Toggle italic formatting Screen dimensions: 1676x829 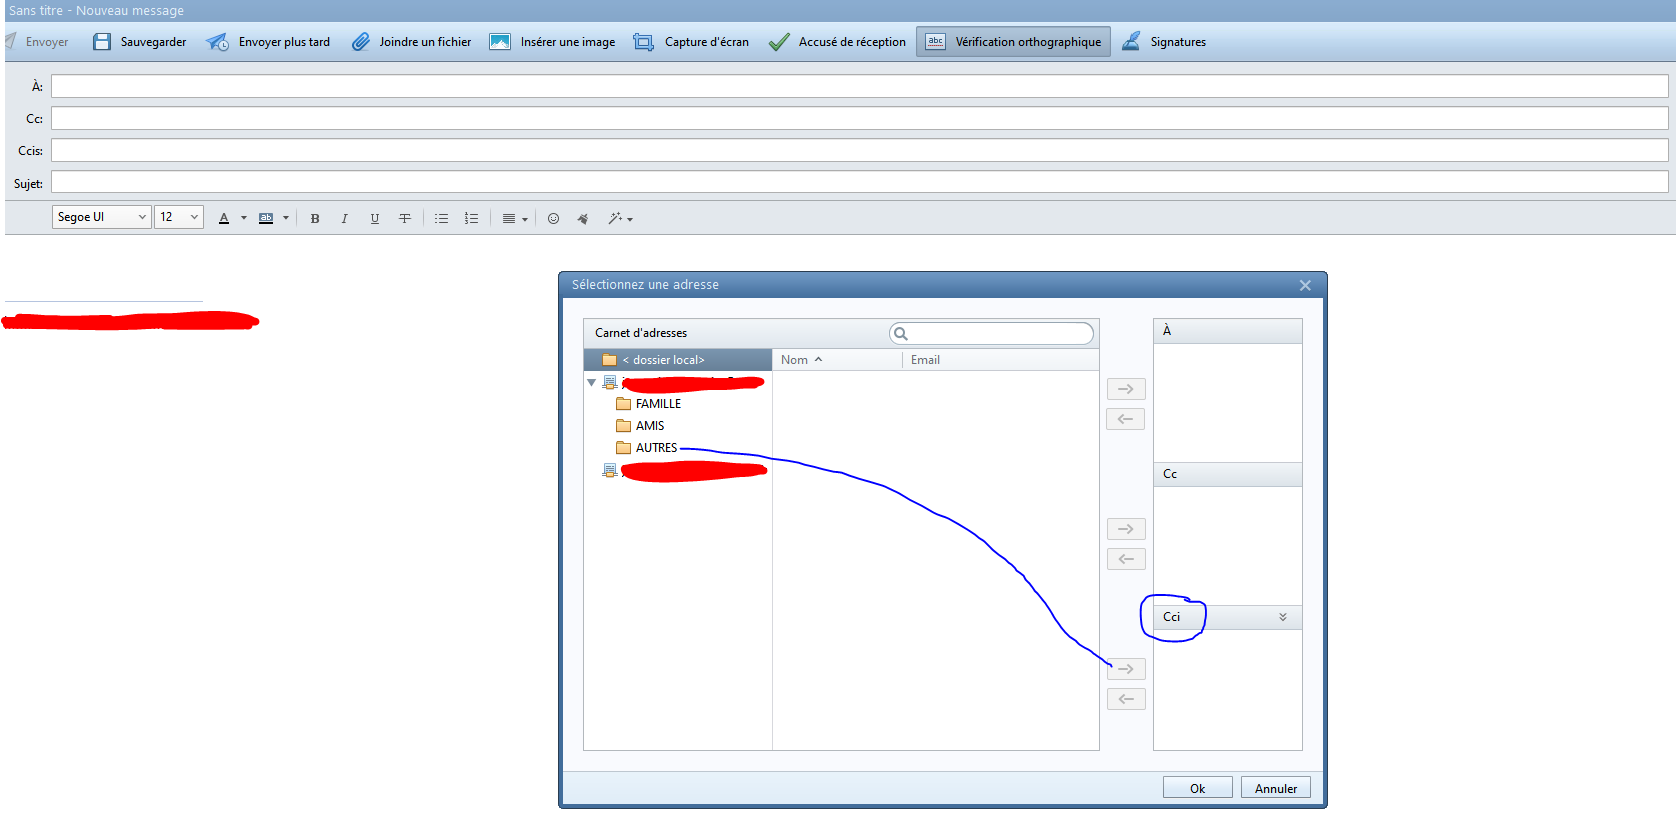click(345, 218)
